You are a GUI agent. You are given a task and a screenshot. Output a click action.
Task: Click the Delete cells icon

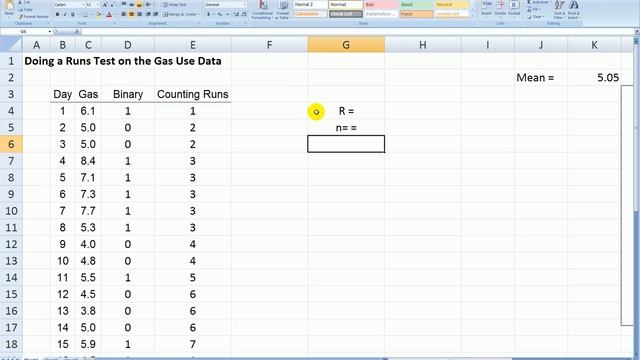500,9
